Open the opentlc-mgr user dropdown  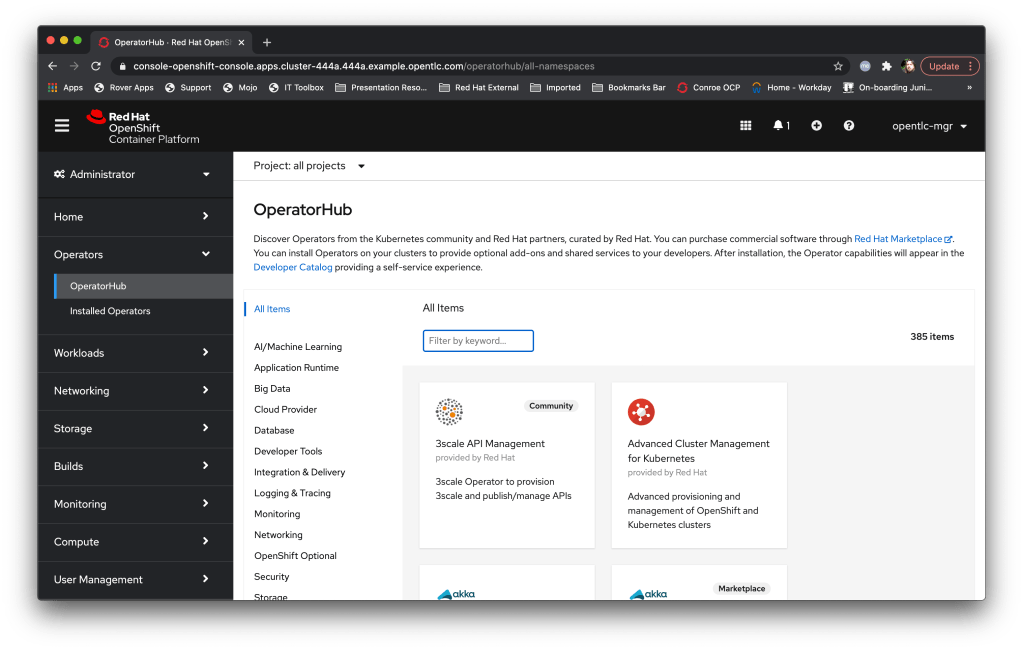coord(929,126)
